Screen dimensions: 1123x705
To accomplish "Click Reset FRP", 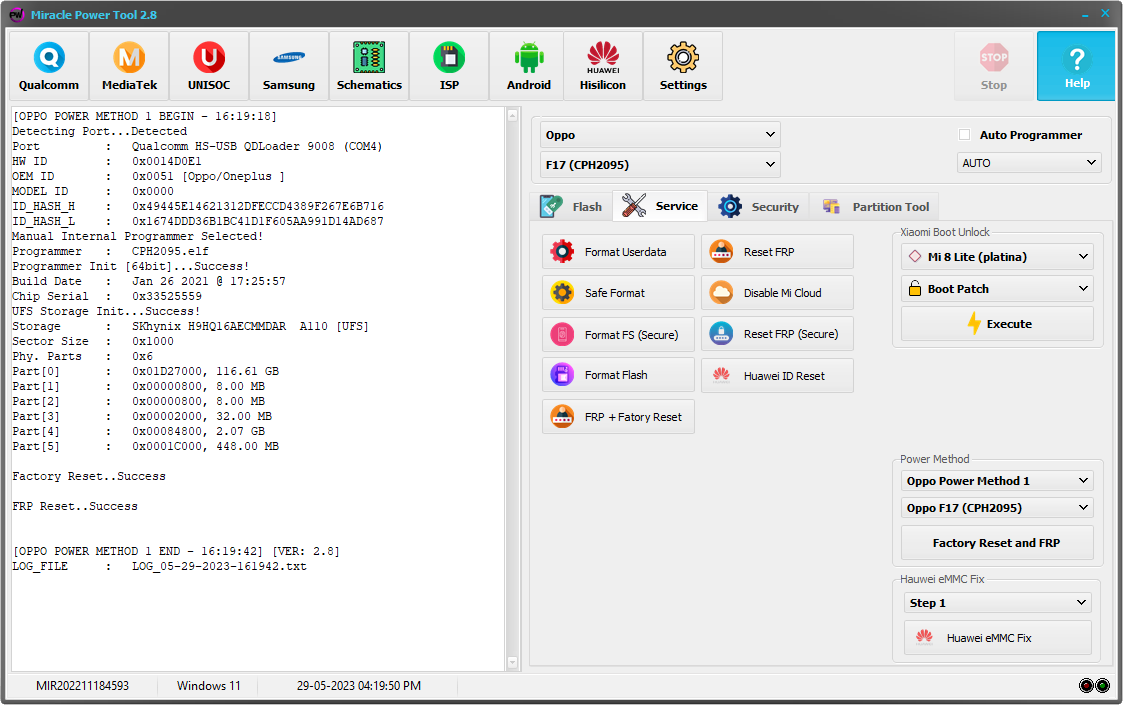I will pyautogui.click(x=777, y=252).
